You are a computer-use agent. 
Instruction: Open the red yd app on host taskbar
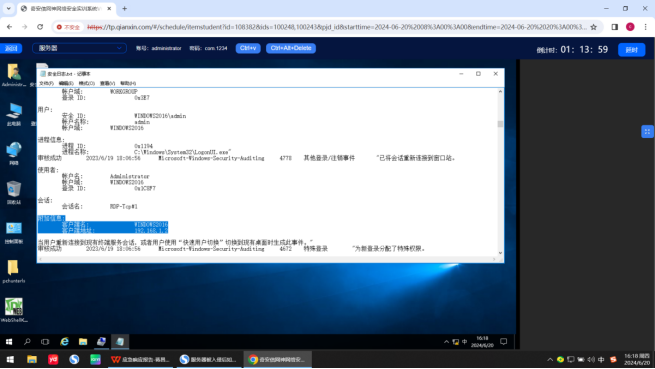pos(53,359)
